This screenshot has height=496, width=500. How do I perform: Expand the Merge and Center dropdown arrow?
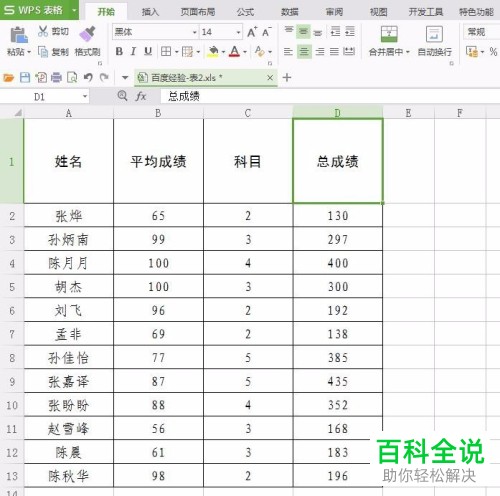407,52
